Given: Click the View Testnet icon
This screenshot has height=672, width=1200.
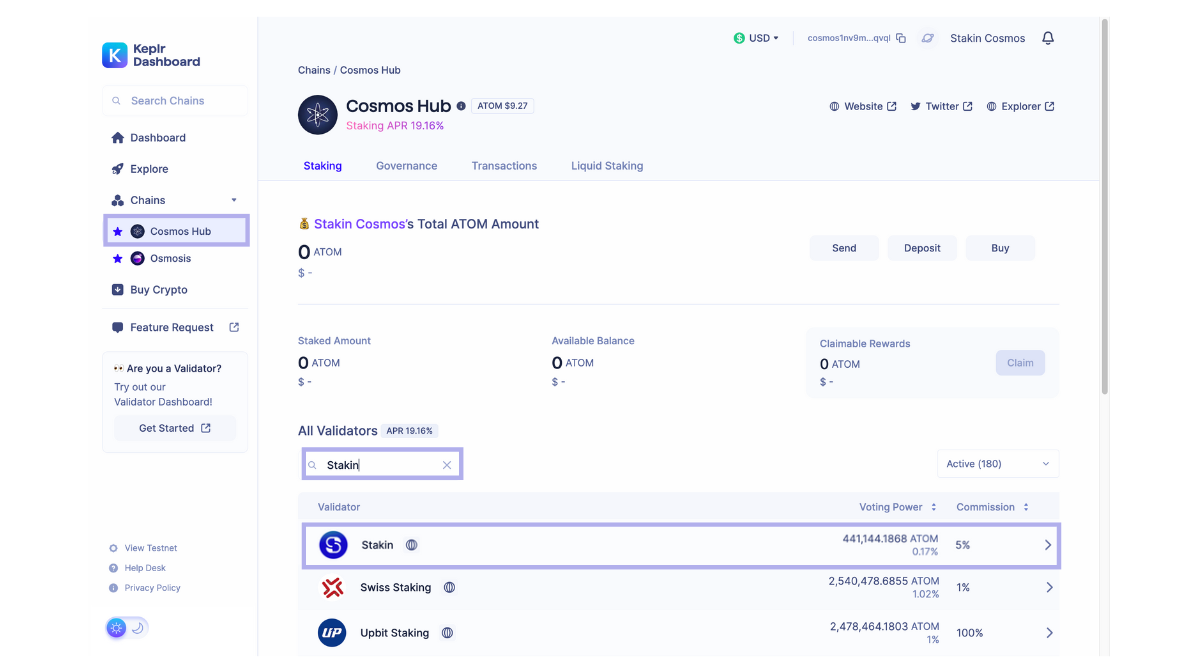Looking at the screenshot, I should coord(113,548).
